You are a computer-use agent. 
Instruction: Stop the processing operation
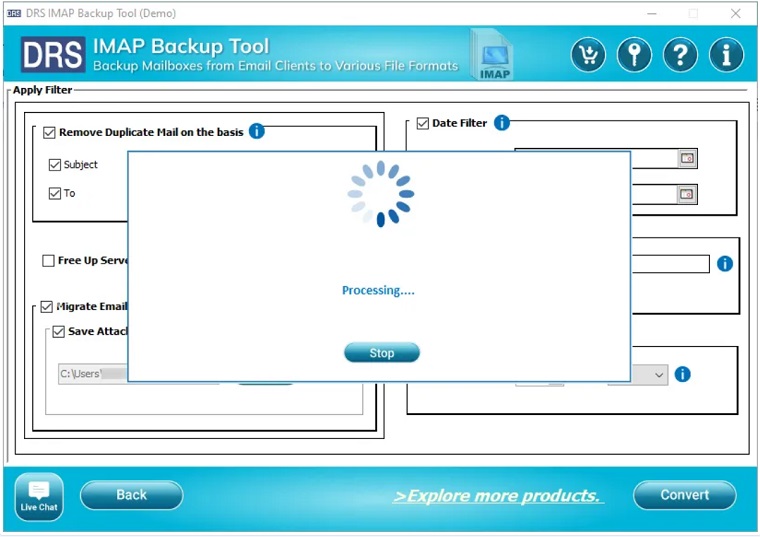(382, 353)
